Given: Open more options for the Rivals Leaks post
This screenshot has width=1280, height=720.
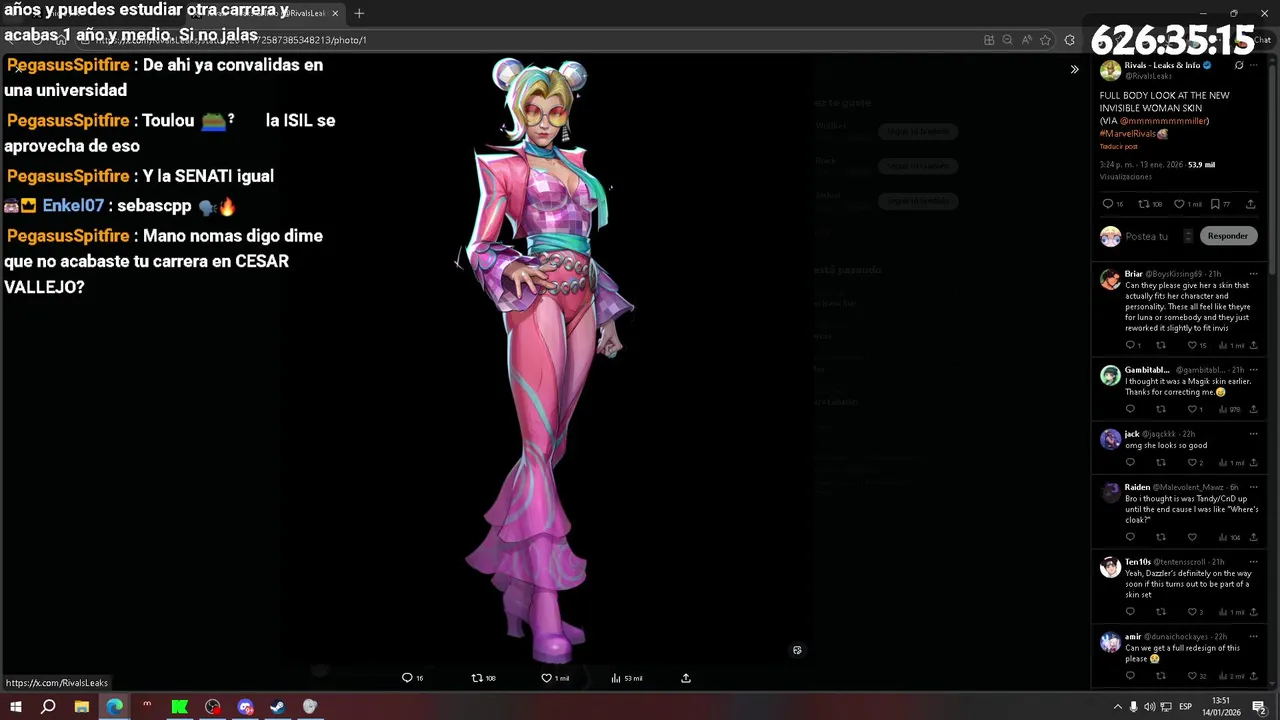Looking at the screenshot, I should tap(1254, 66).
